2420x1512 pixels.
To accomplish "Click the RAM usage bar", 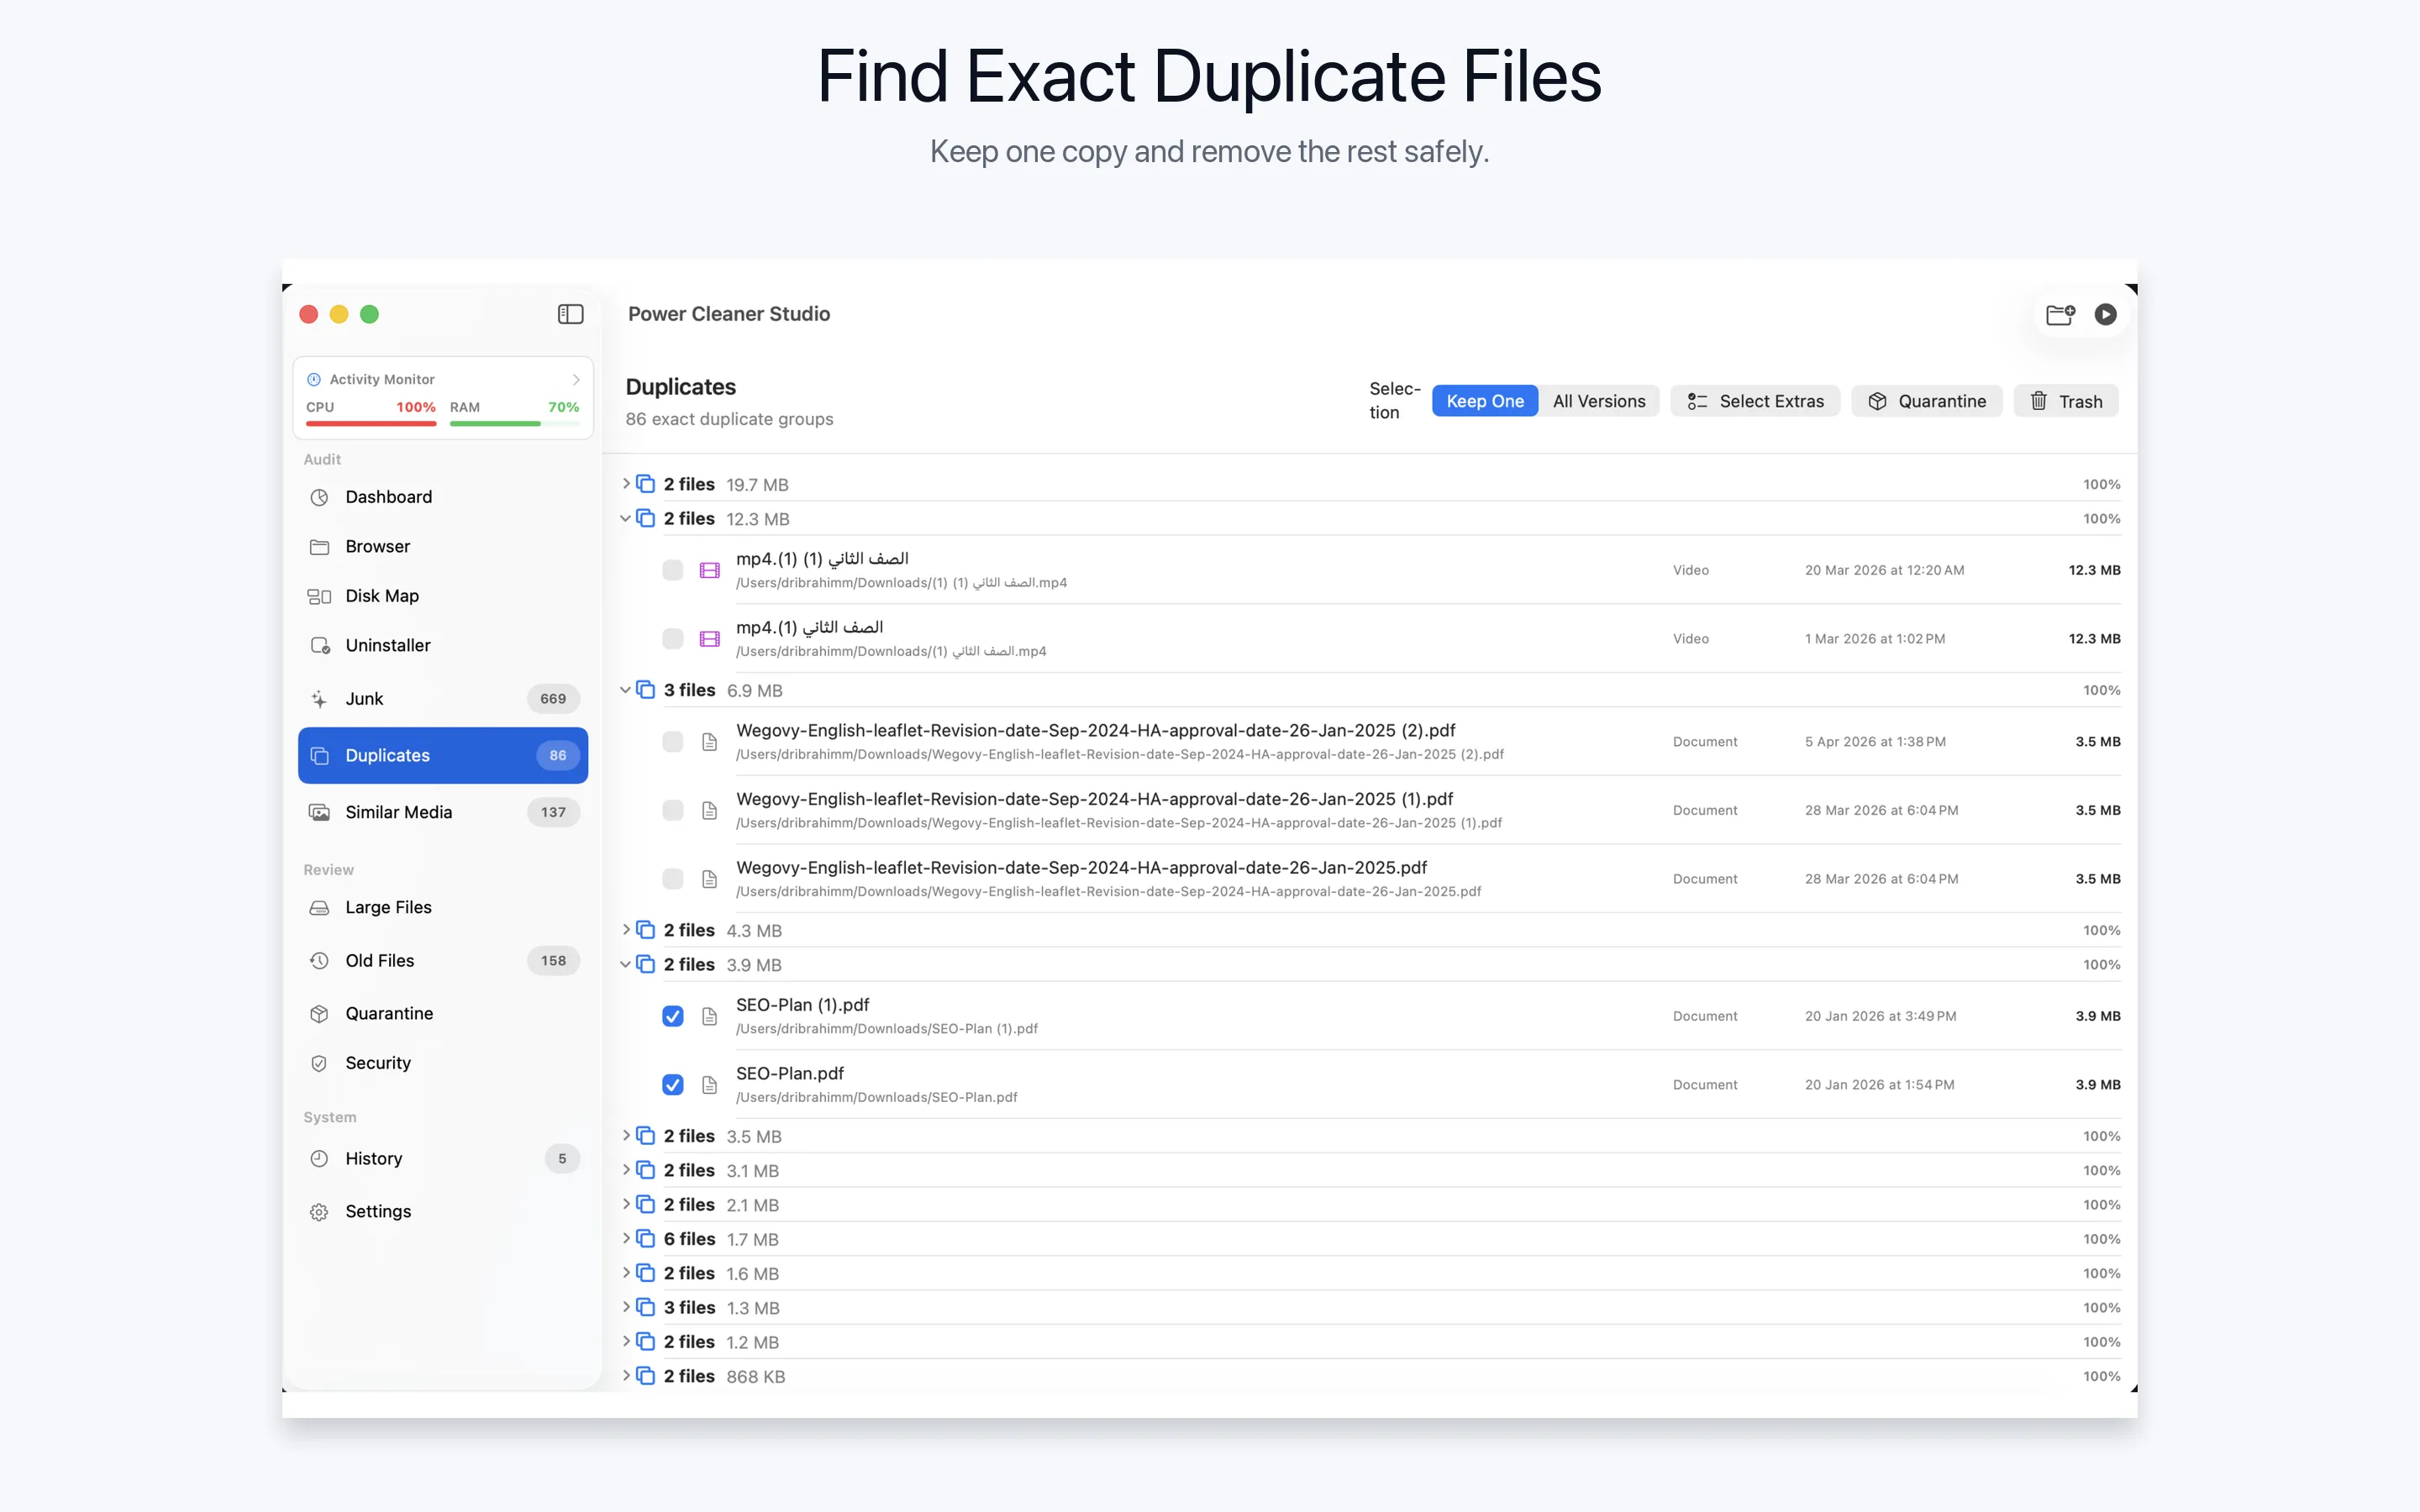I will point(514,424).
